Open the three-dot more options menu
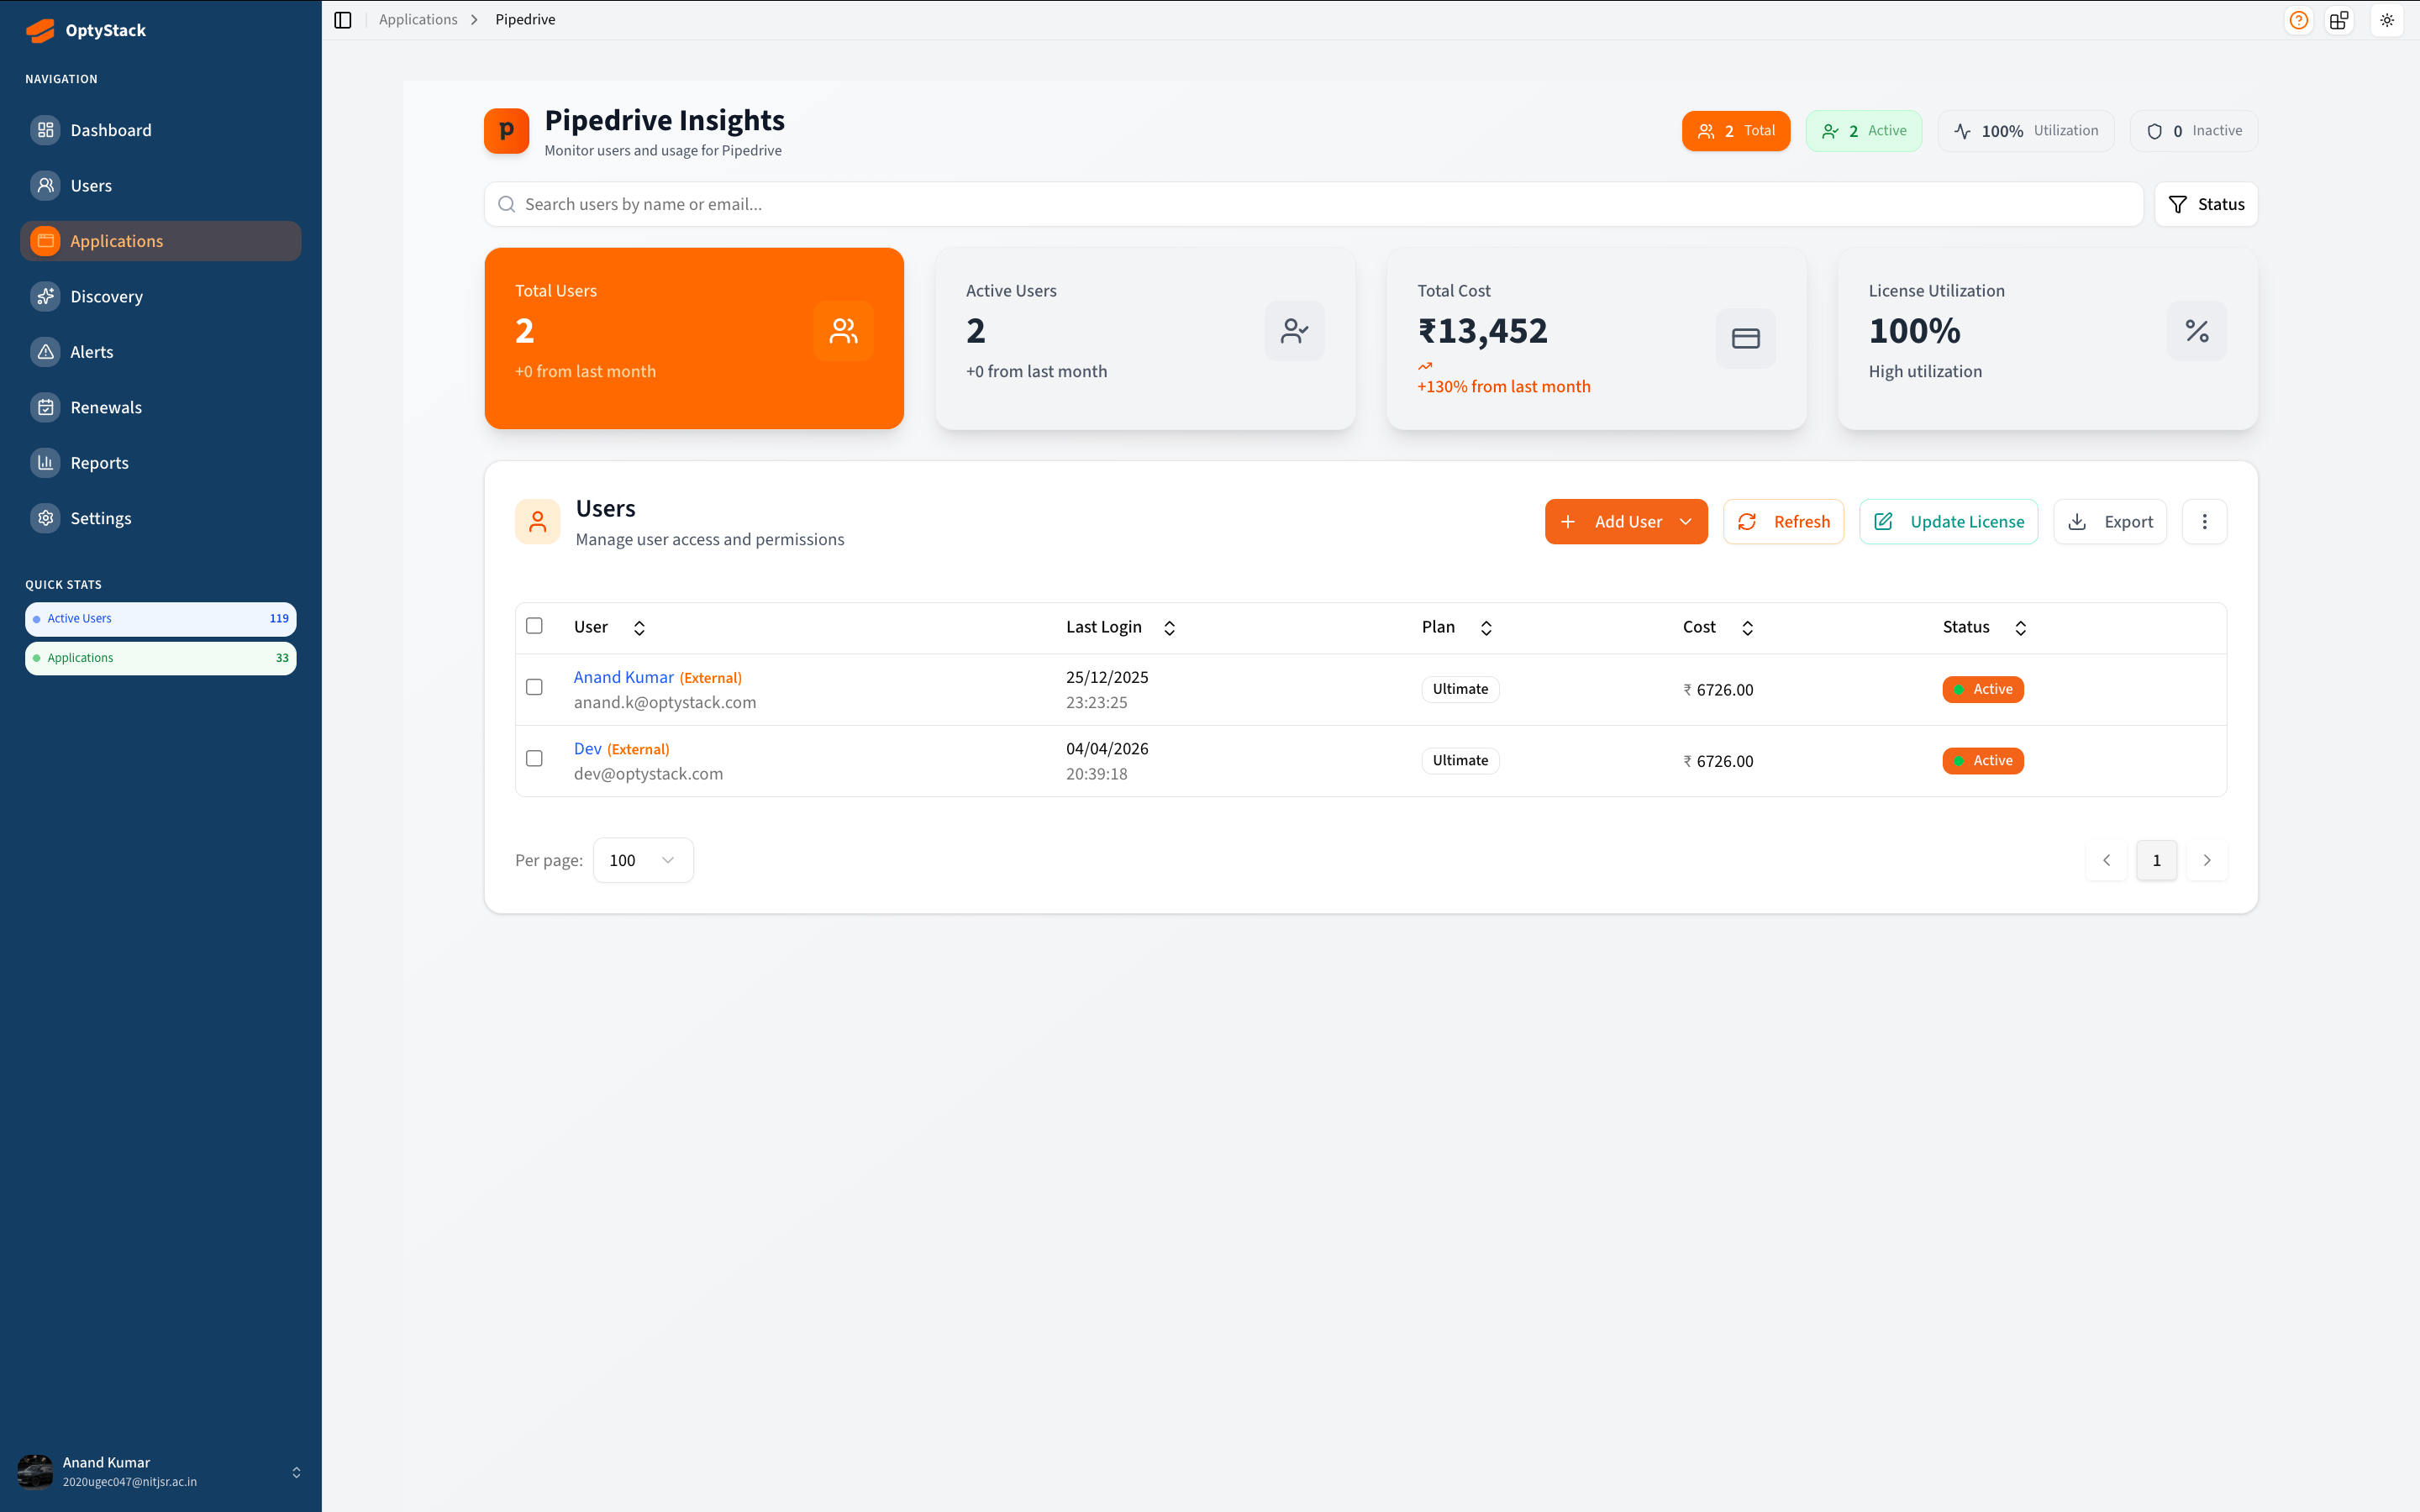Screen dimensions: 2420x1512 tap(2204, 522)
